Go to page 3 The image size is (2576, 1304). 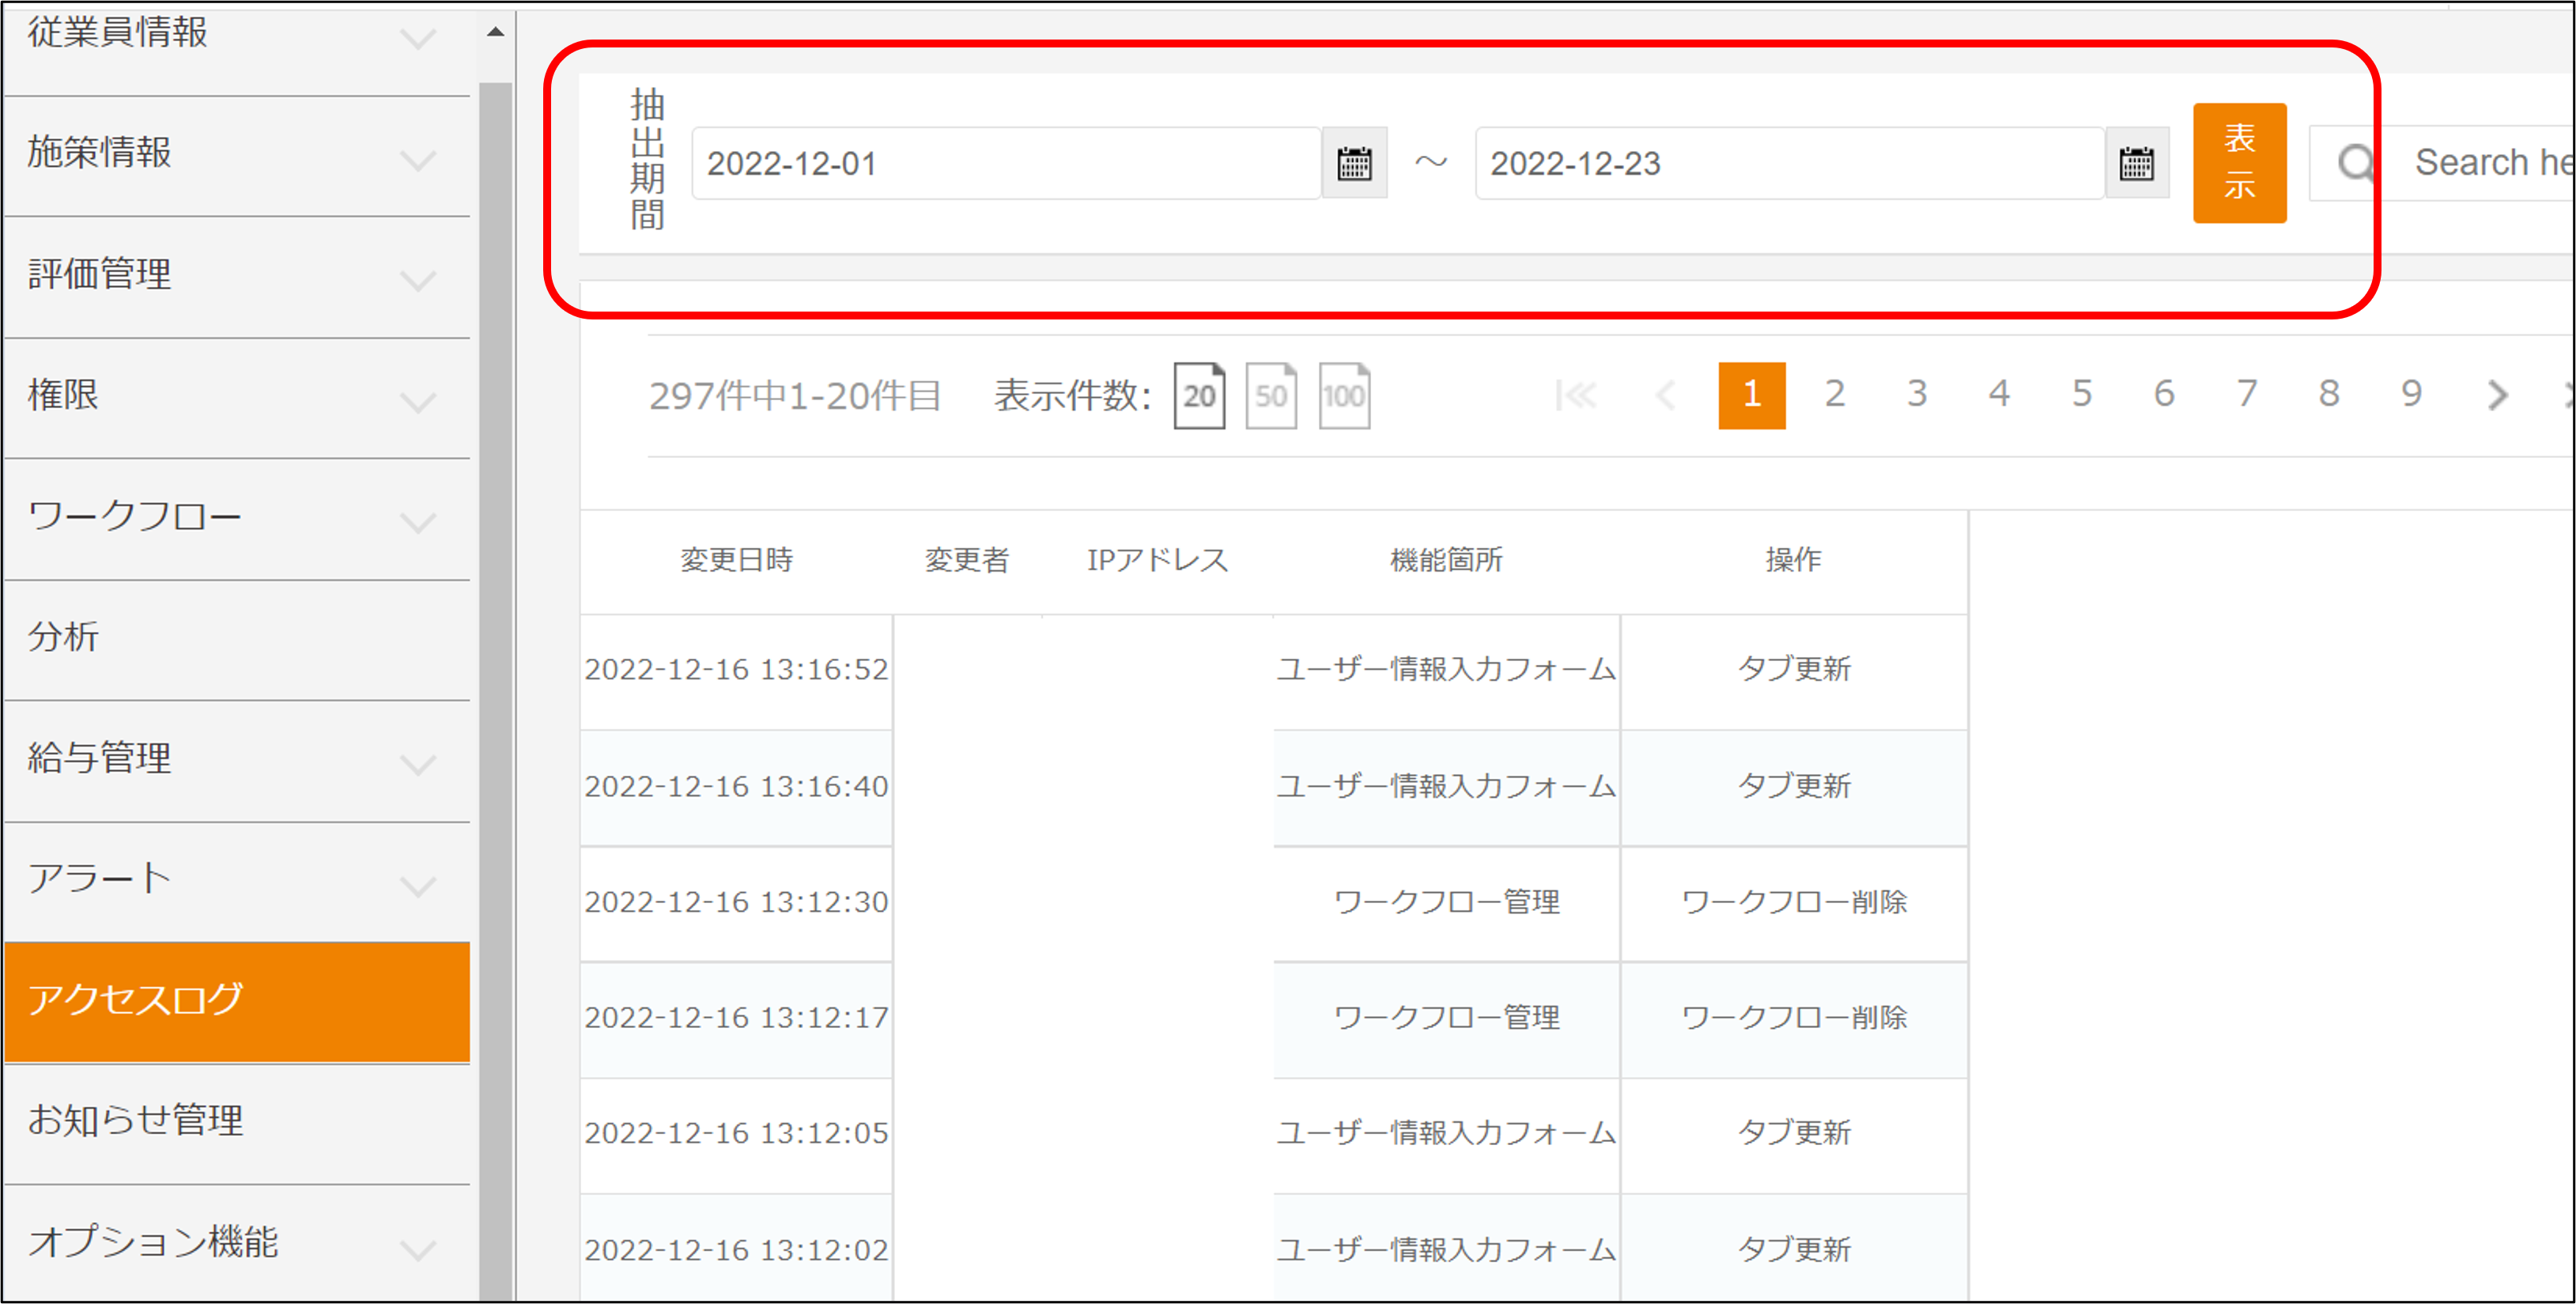1916,394
